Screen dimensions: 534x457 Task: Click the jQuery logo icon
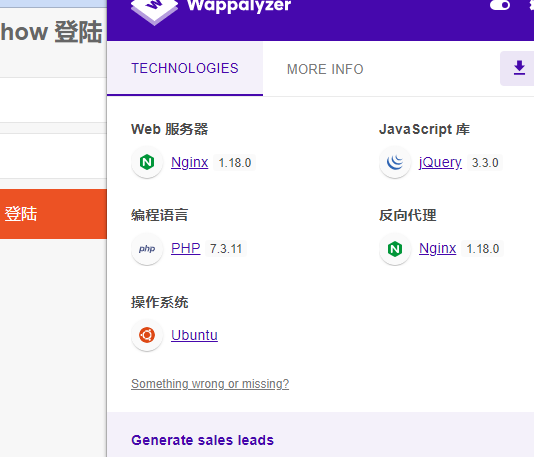click(x=395, y=162)
